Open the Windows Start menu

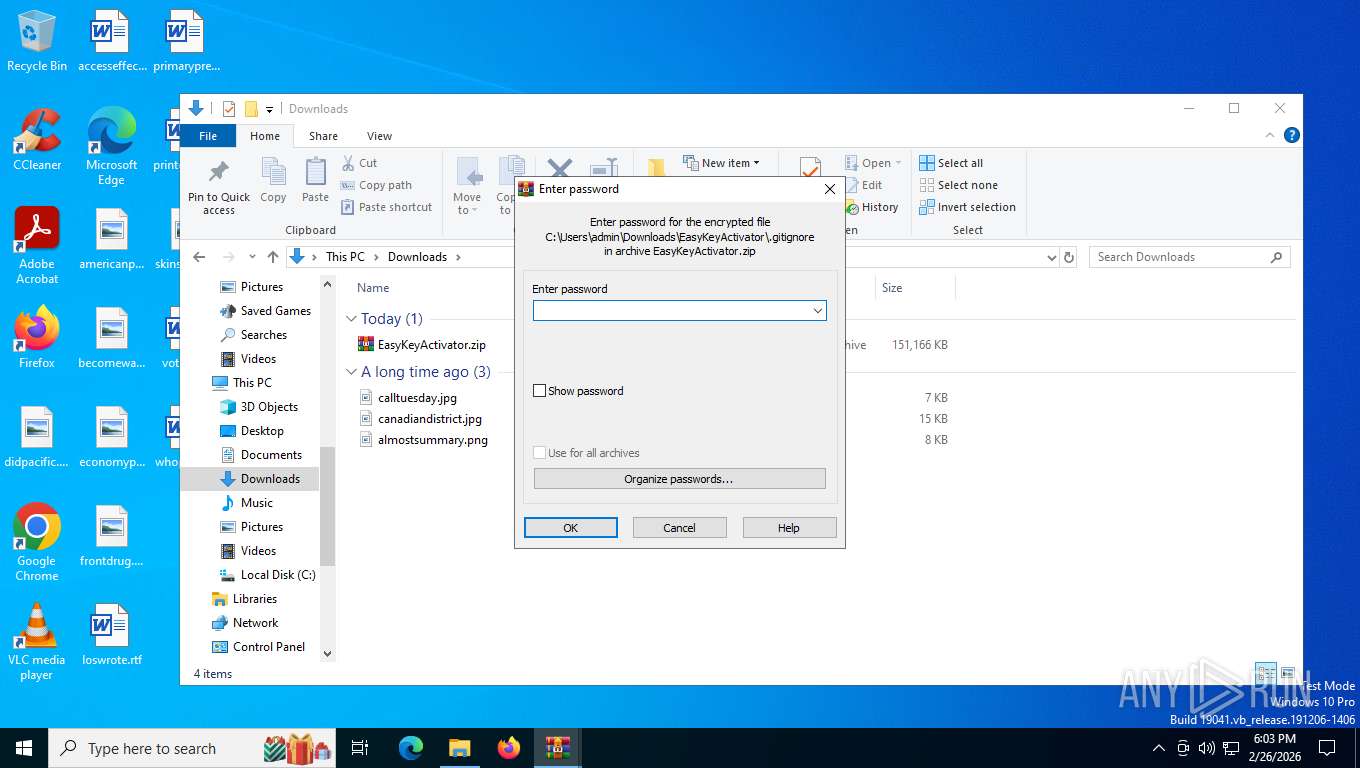pos(24,748)
